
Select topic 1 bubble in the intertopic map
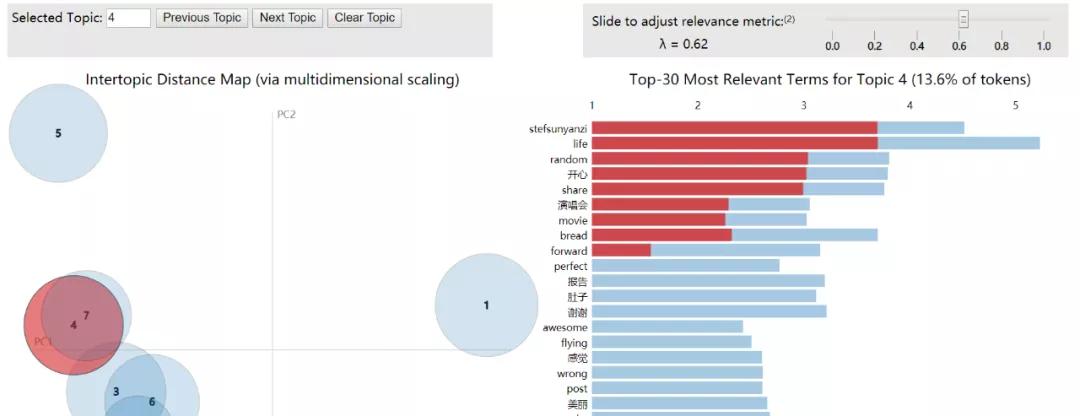point(486,305)
